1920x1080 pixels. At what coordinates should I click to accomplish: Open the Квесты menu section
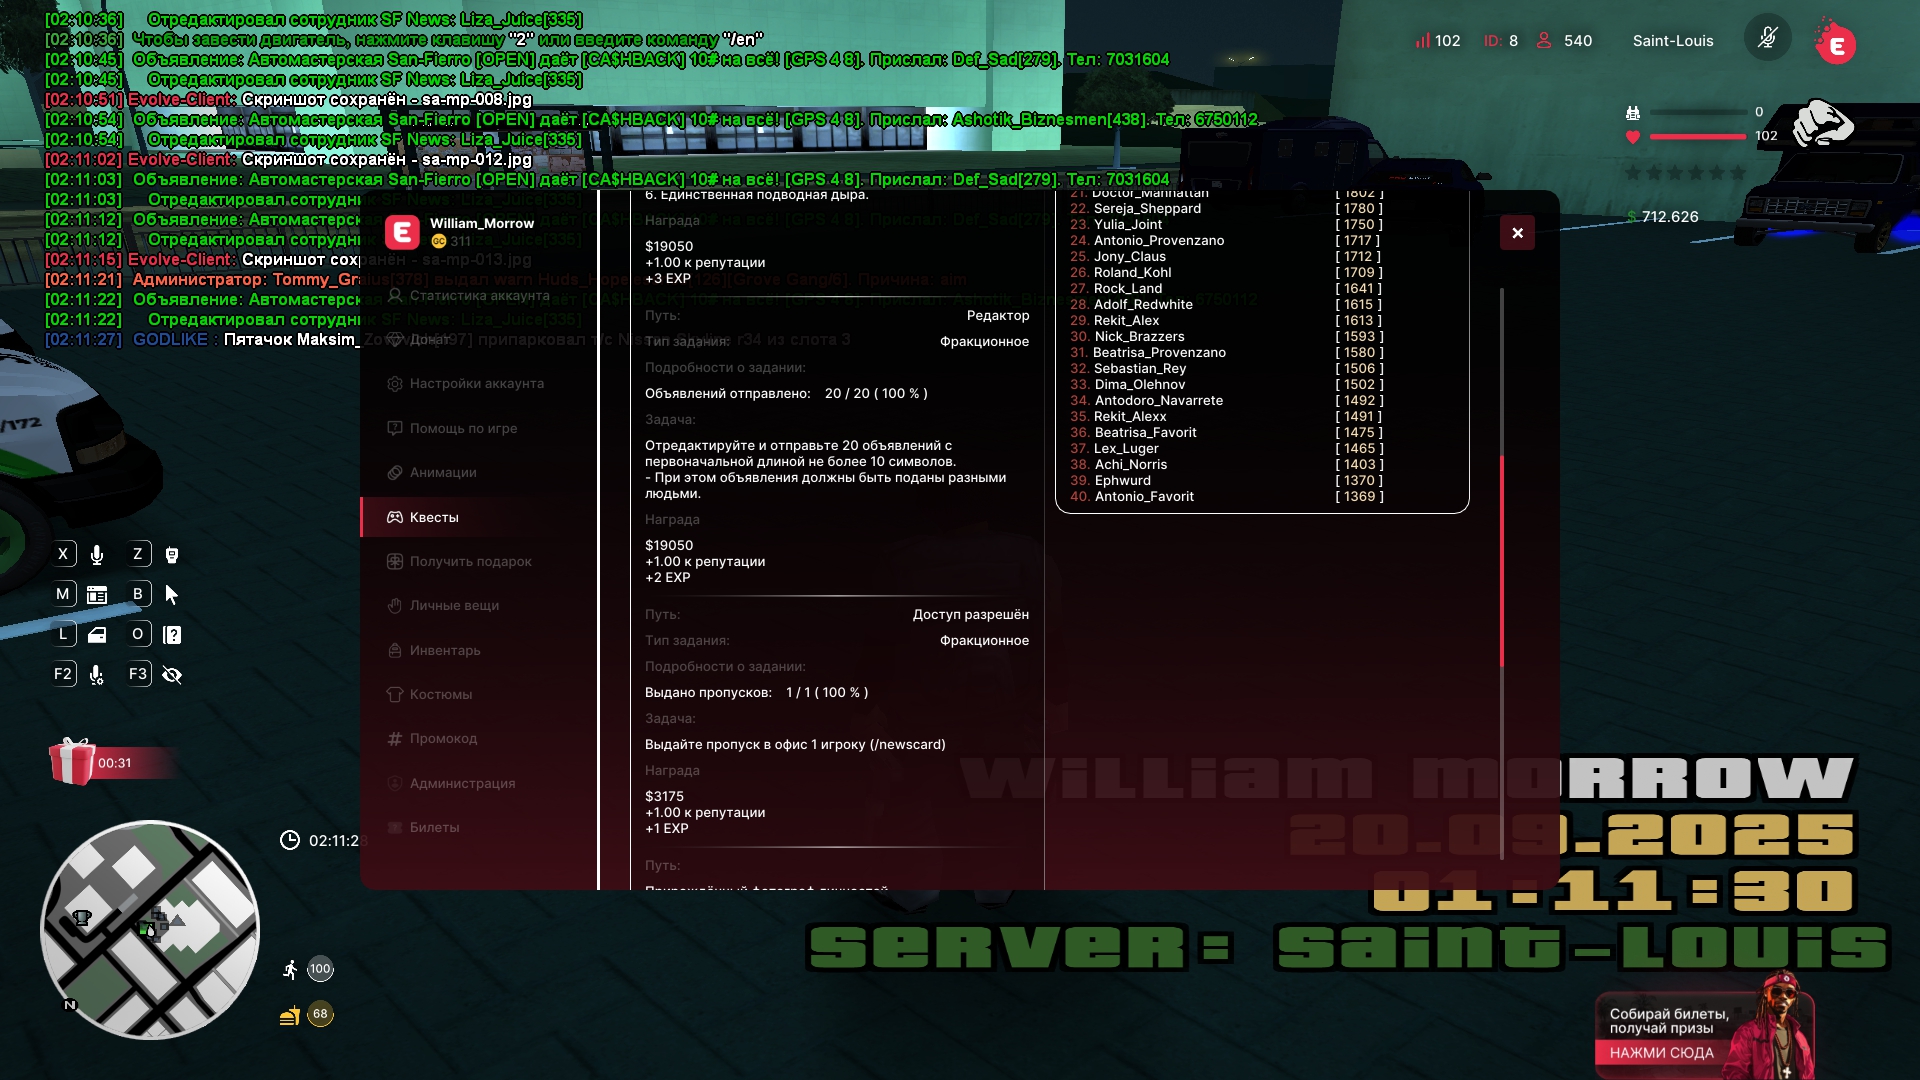[x=434, y=517]
